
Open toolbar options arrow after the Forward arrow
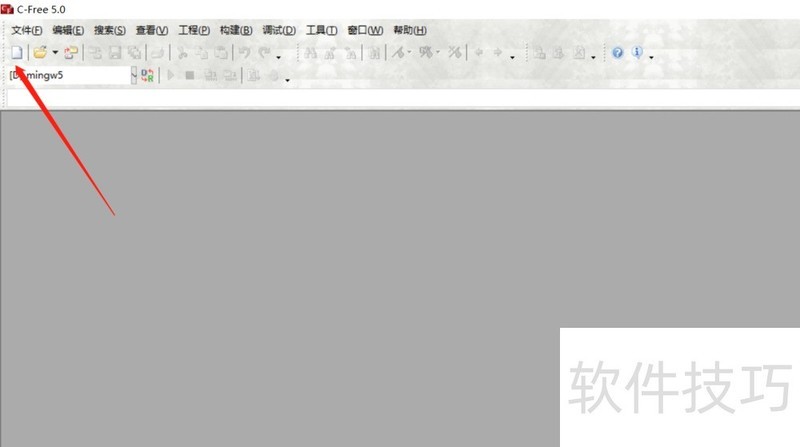(x=512, y=57)
